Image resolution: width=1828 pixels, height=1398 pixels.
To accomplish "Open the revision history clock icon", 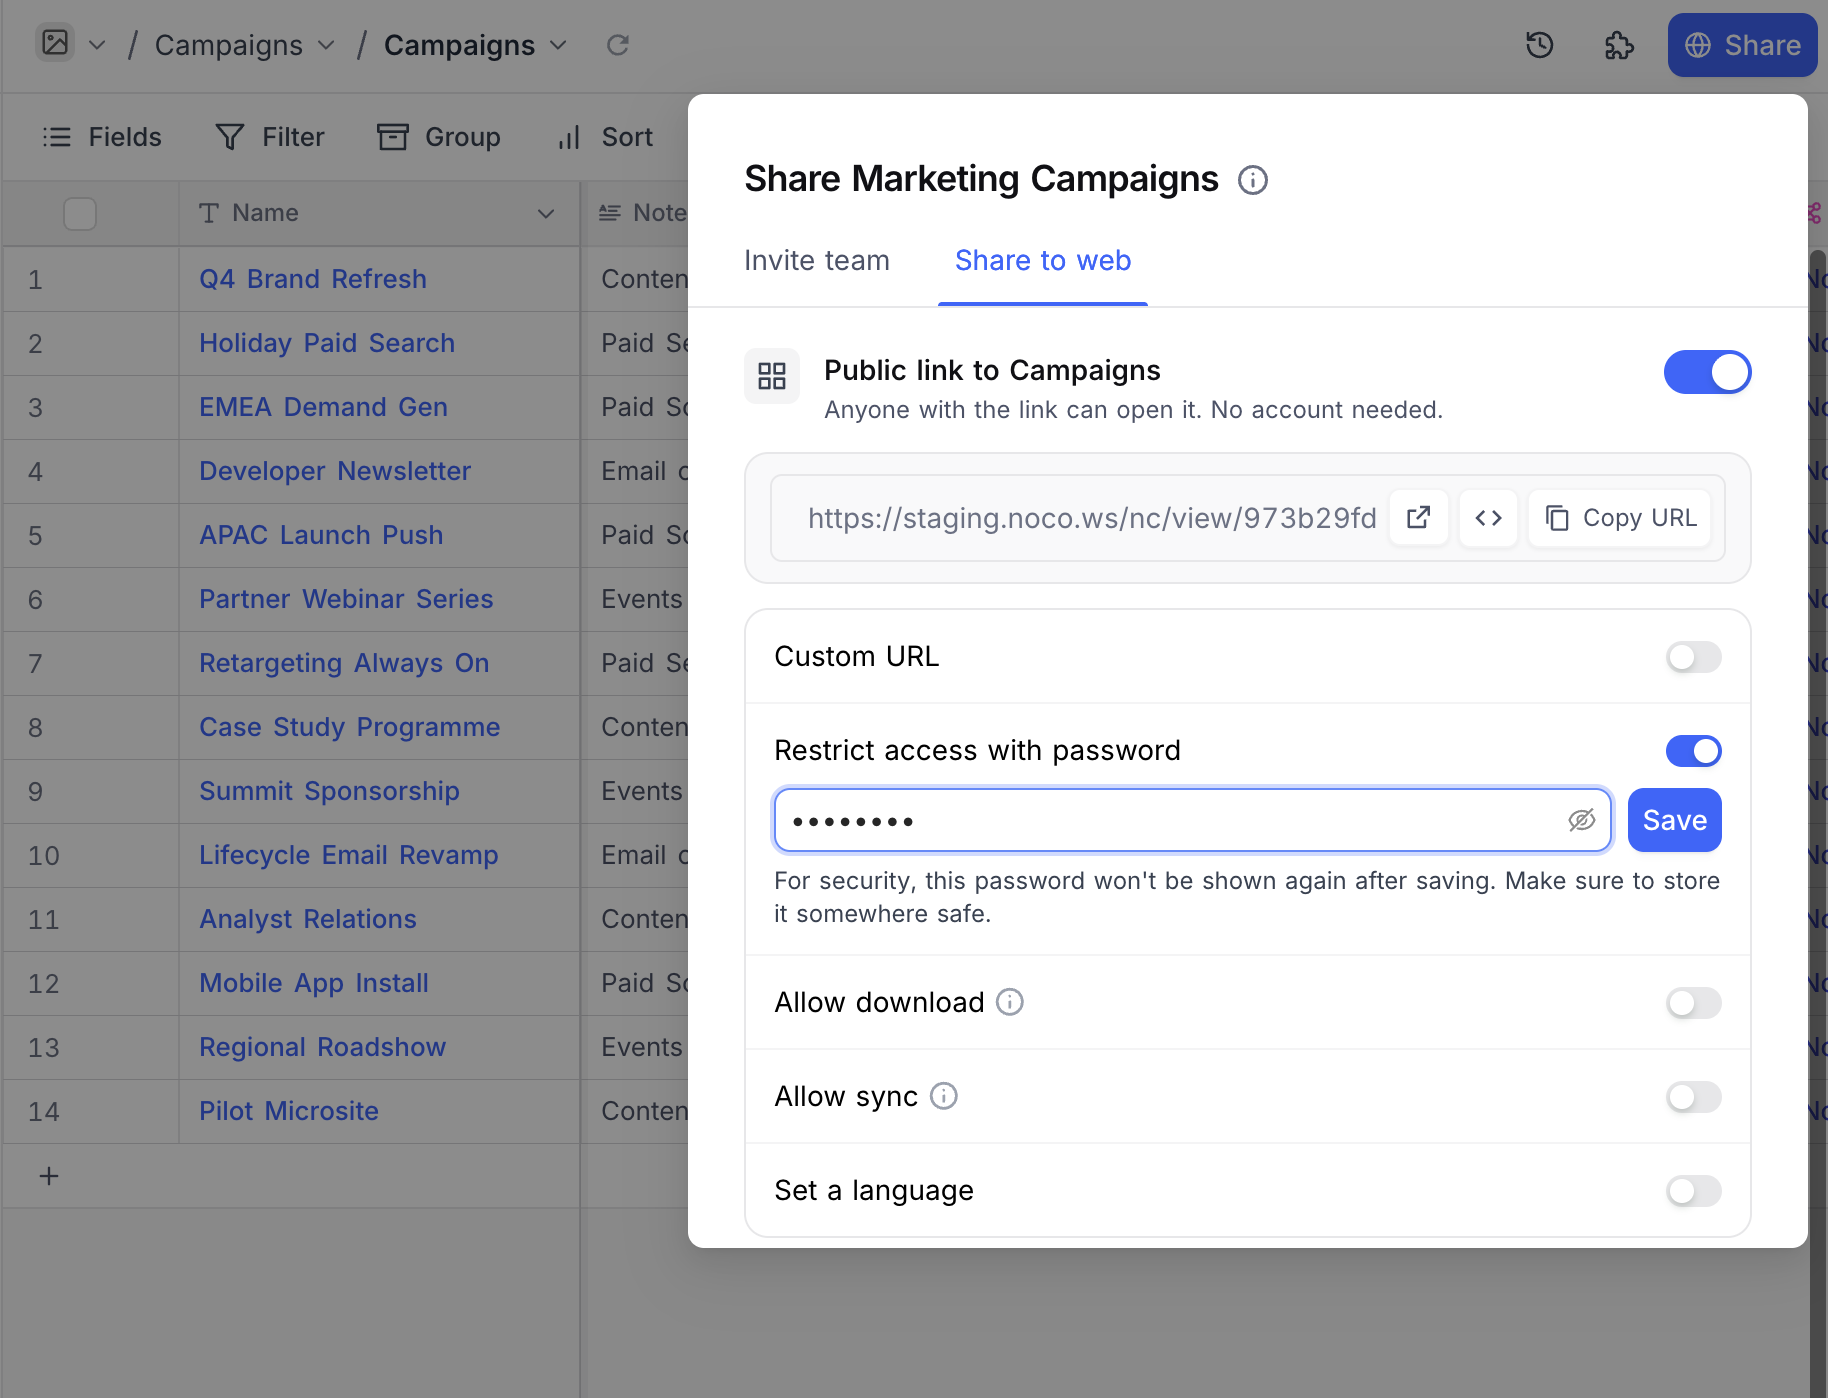I will pyautogui.click(x=1540, y=45).
